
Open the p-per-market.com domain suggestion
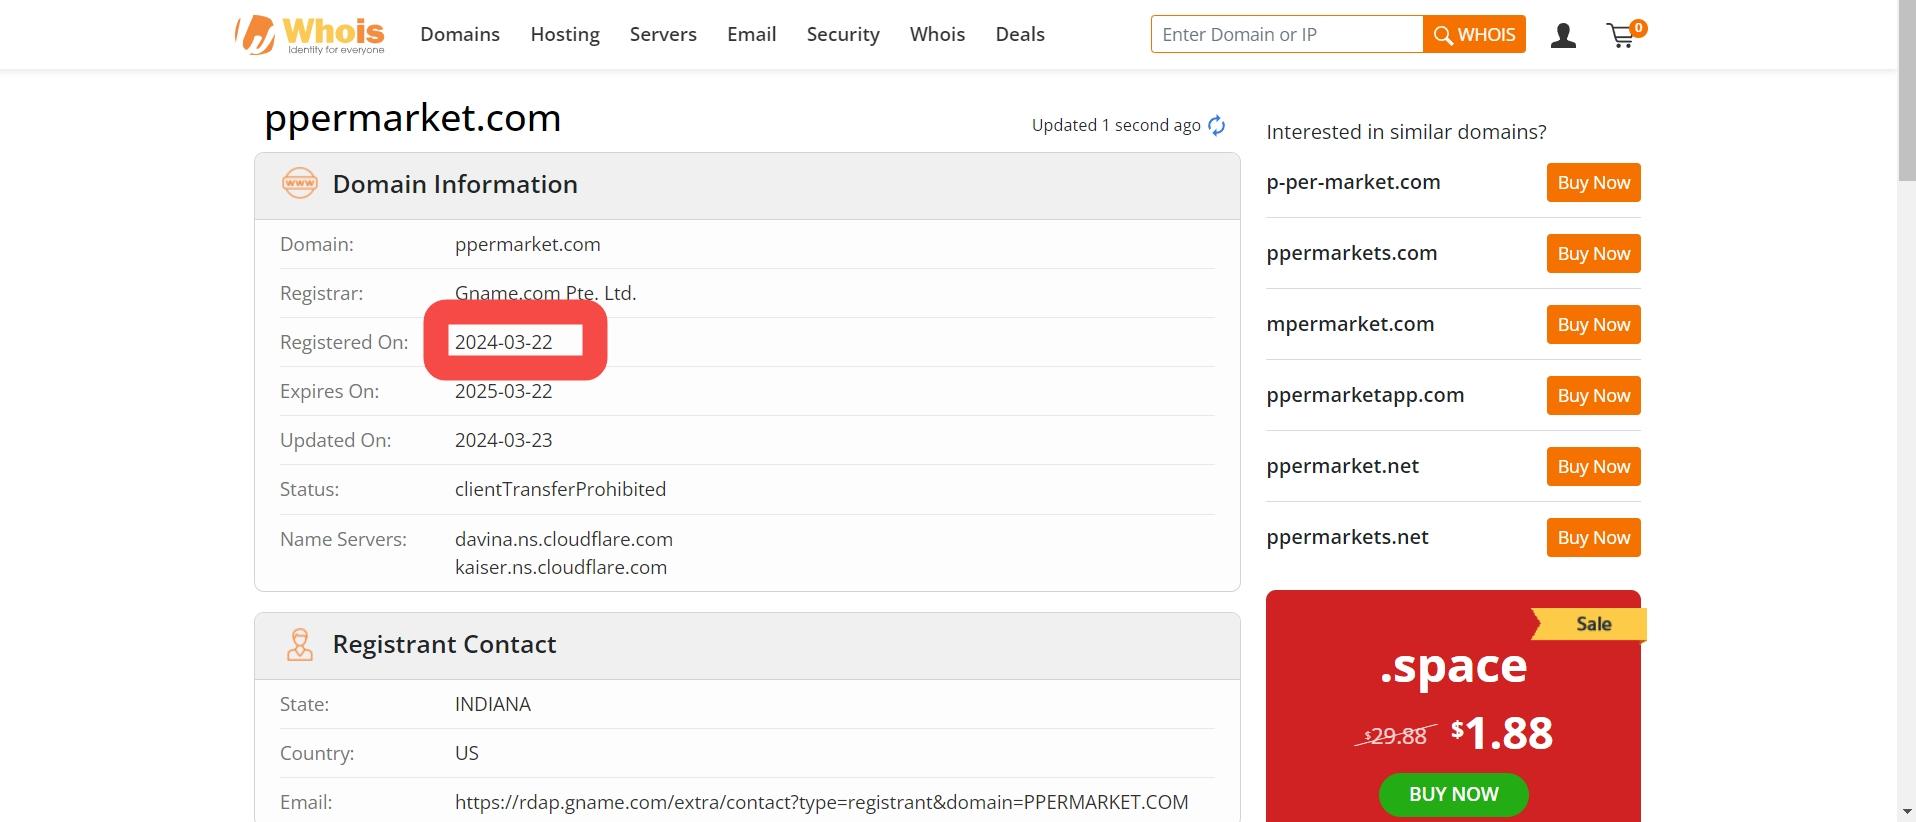[1353, 182]
